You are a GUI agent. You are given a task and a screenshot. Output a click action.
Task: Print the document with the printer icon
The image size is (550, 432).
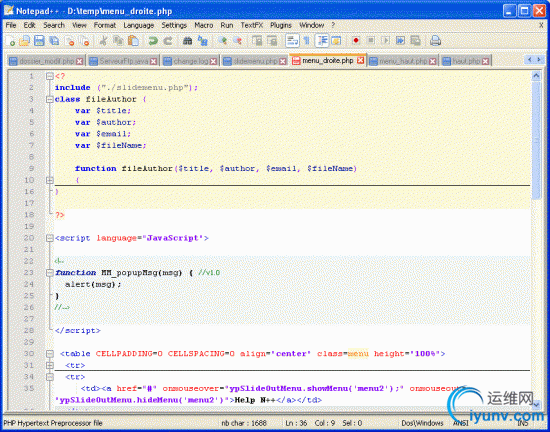click(435, 41)
